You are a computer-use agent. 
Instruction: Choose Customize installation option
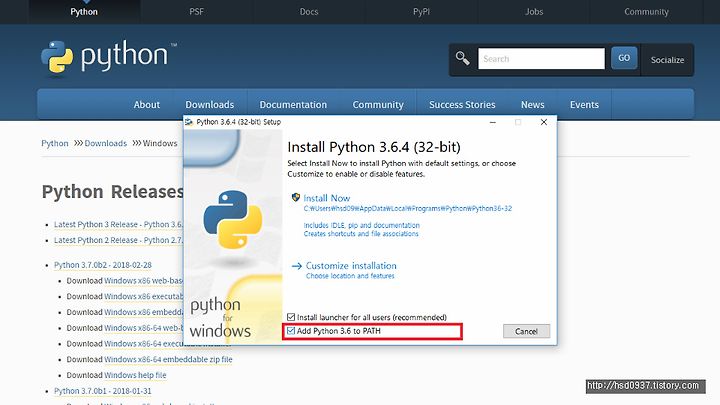[351, 265]
